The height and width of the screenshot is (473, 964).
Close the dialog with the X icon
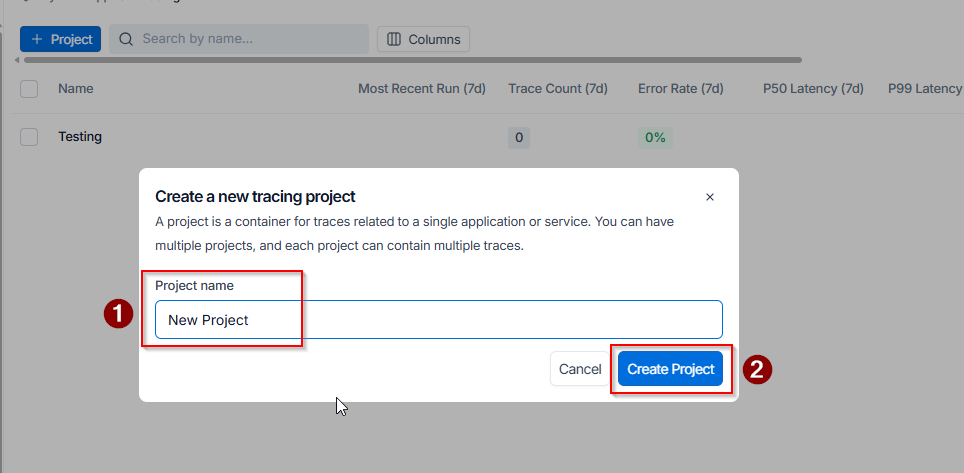709,197
